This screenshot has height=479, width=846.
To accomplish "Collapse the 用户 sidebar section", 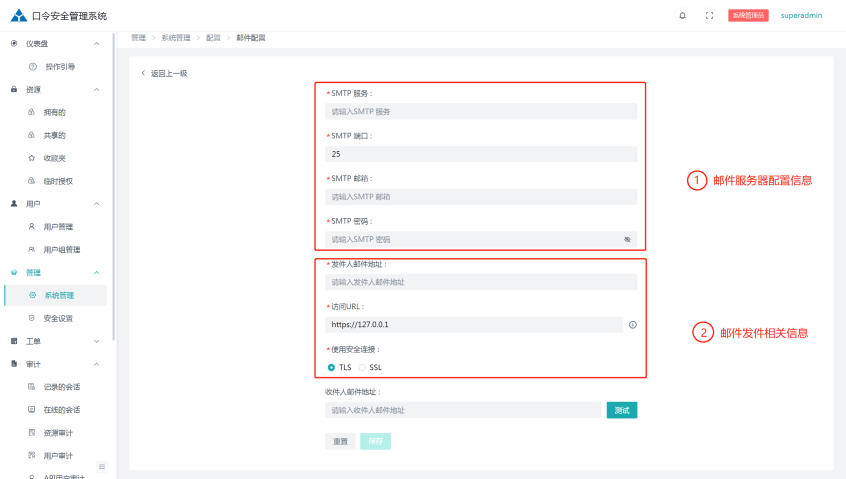I will 96,204.
